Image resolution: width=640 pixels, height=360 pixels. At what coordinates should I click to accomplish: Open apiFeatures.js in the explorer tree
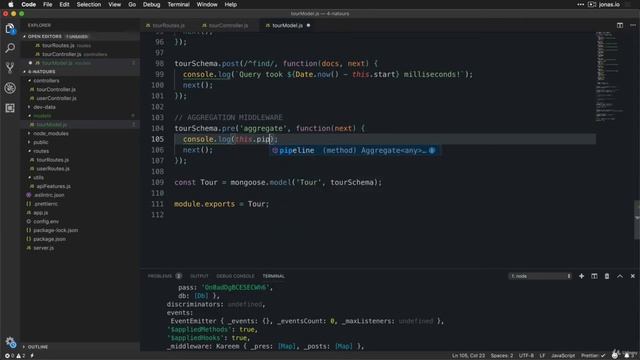pos(53,187)
